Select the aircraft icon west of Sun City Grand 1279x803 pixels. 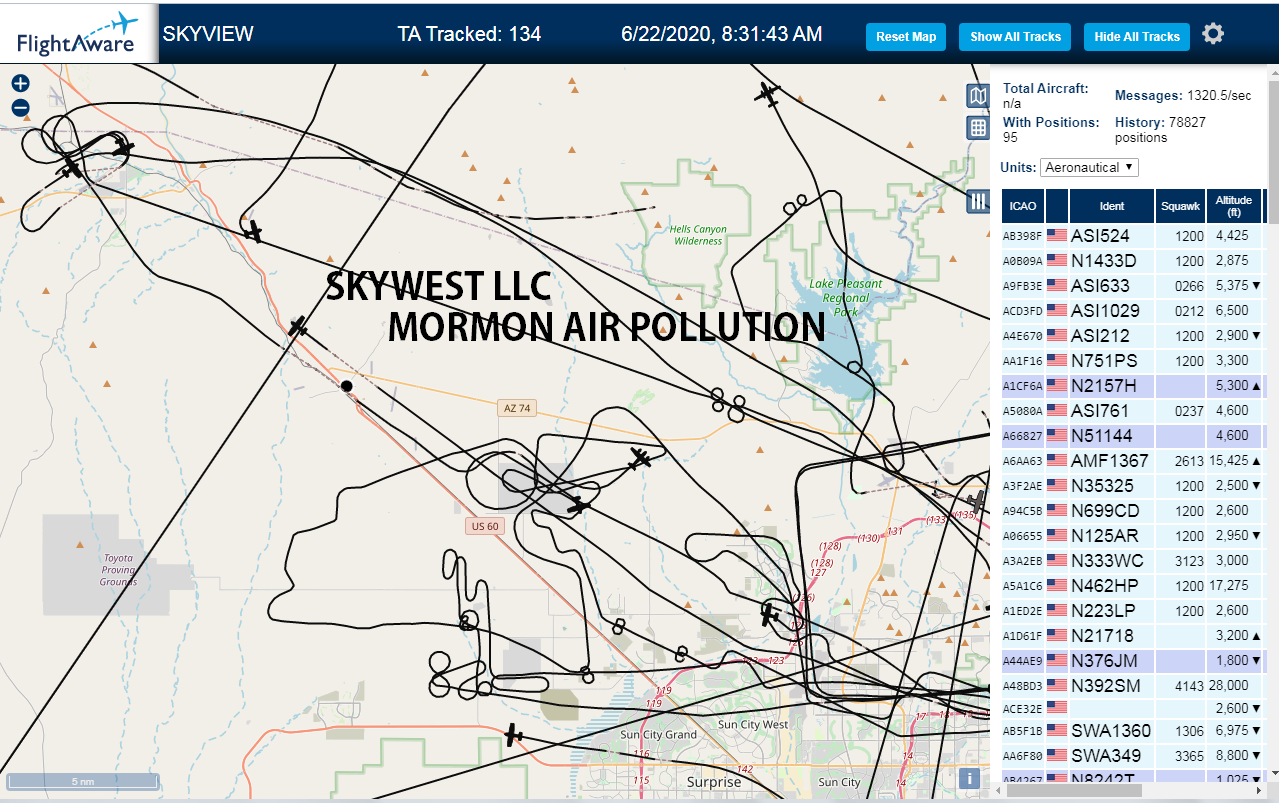click(513, 735)
